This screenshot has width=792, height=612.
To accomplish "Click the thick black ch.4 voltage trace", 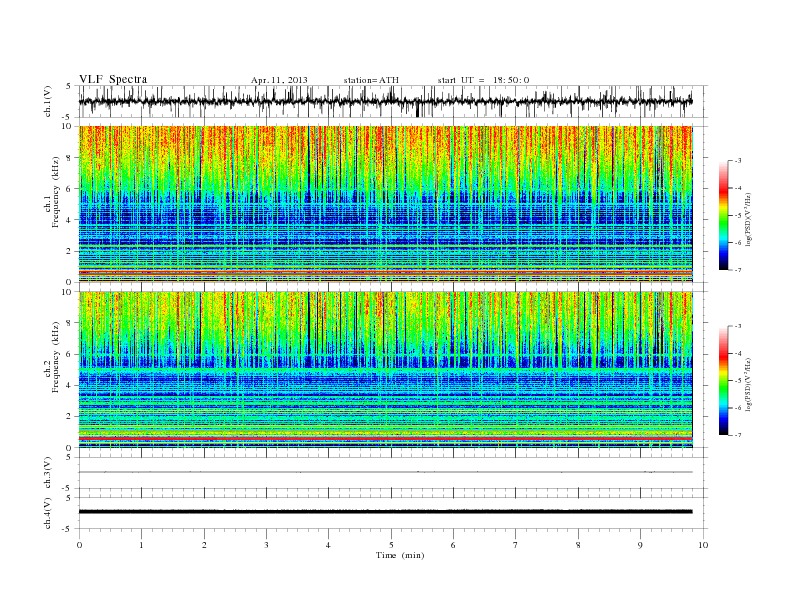I will tap(385, 512).
